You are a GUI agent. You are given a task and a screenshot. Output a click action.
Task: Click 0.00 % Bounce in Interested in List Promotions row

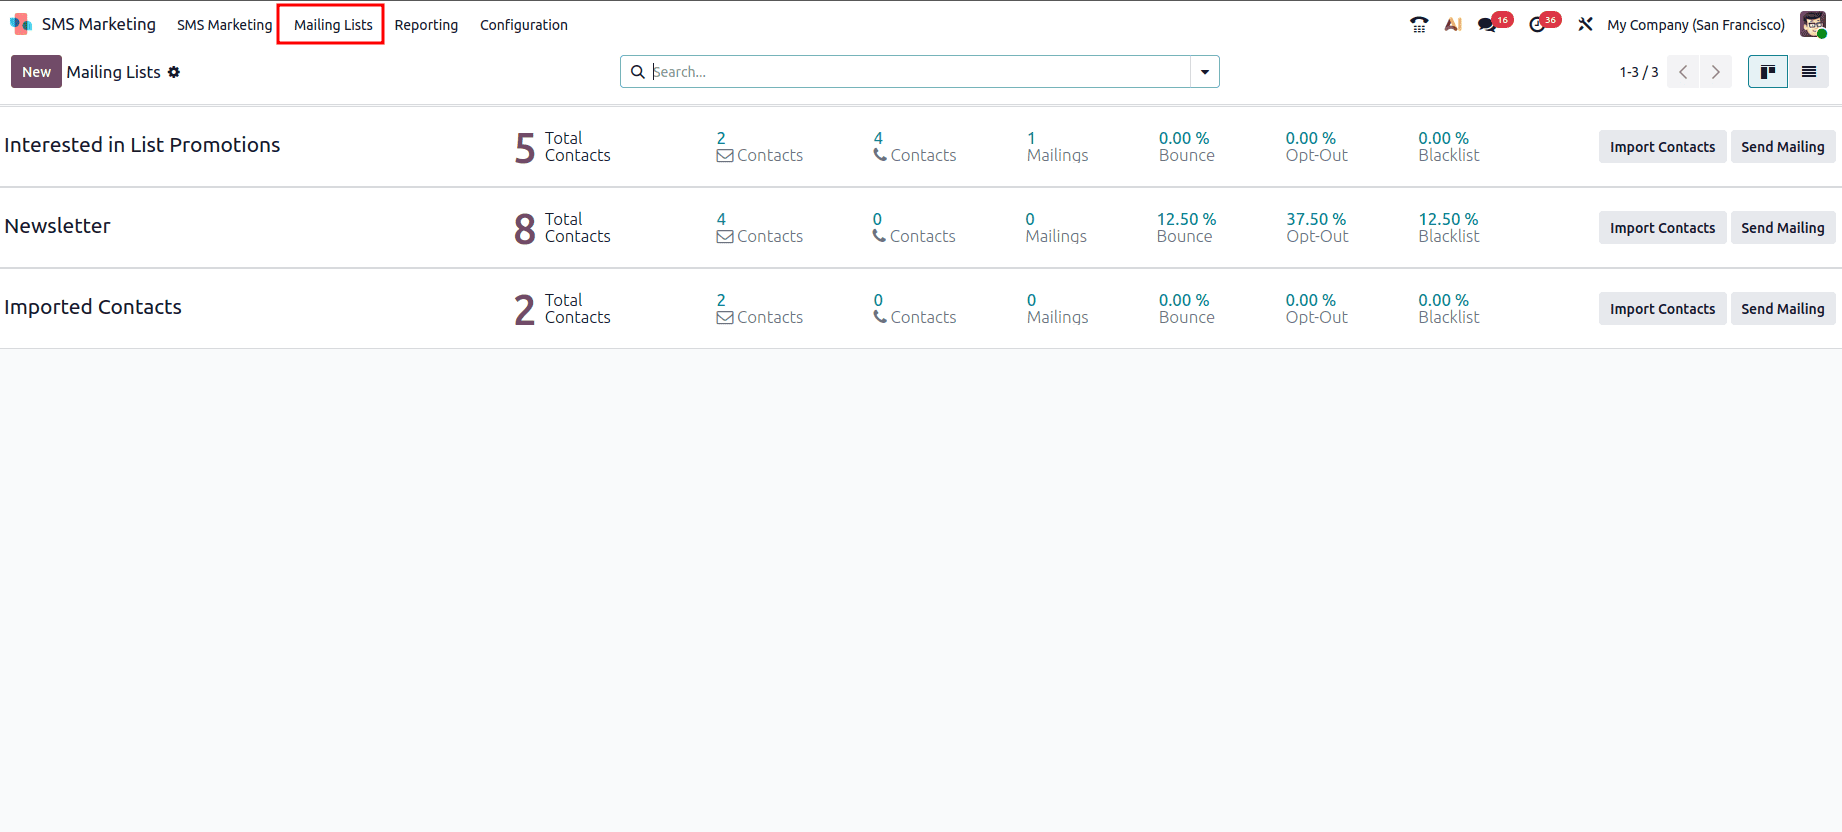(1186, 147)
